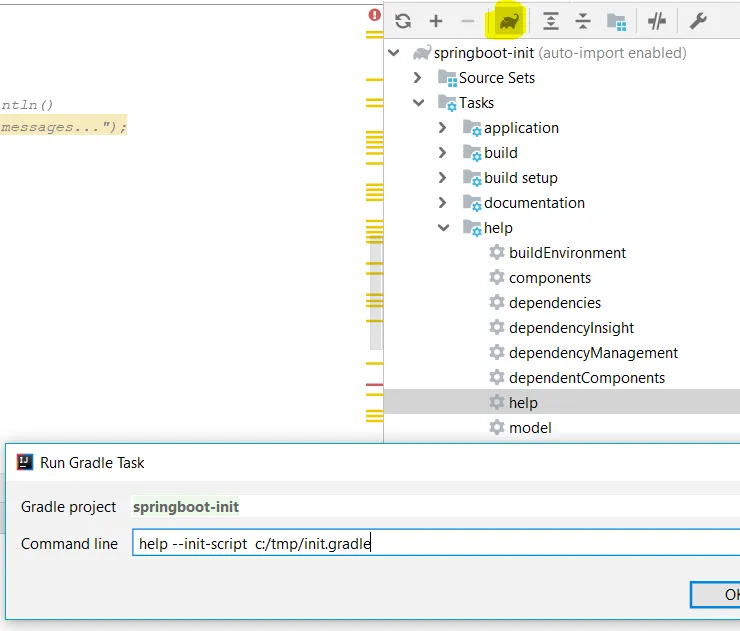
Task: Select the build setup folder item
Action: point(521,177)
